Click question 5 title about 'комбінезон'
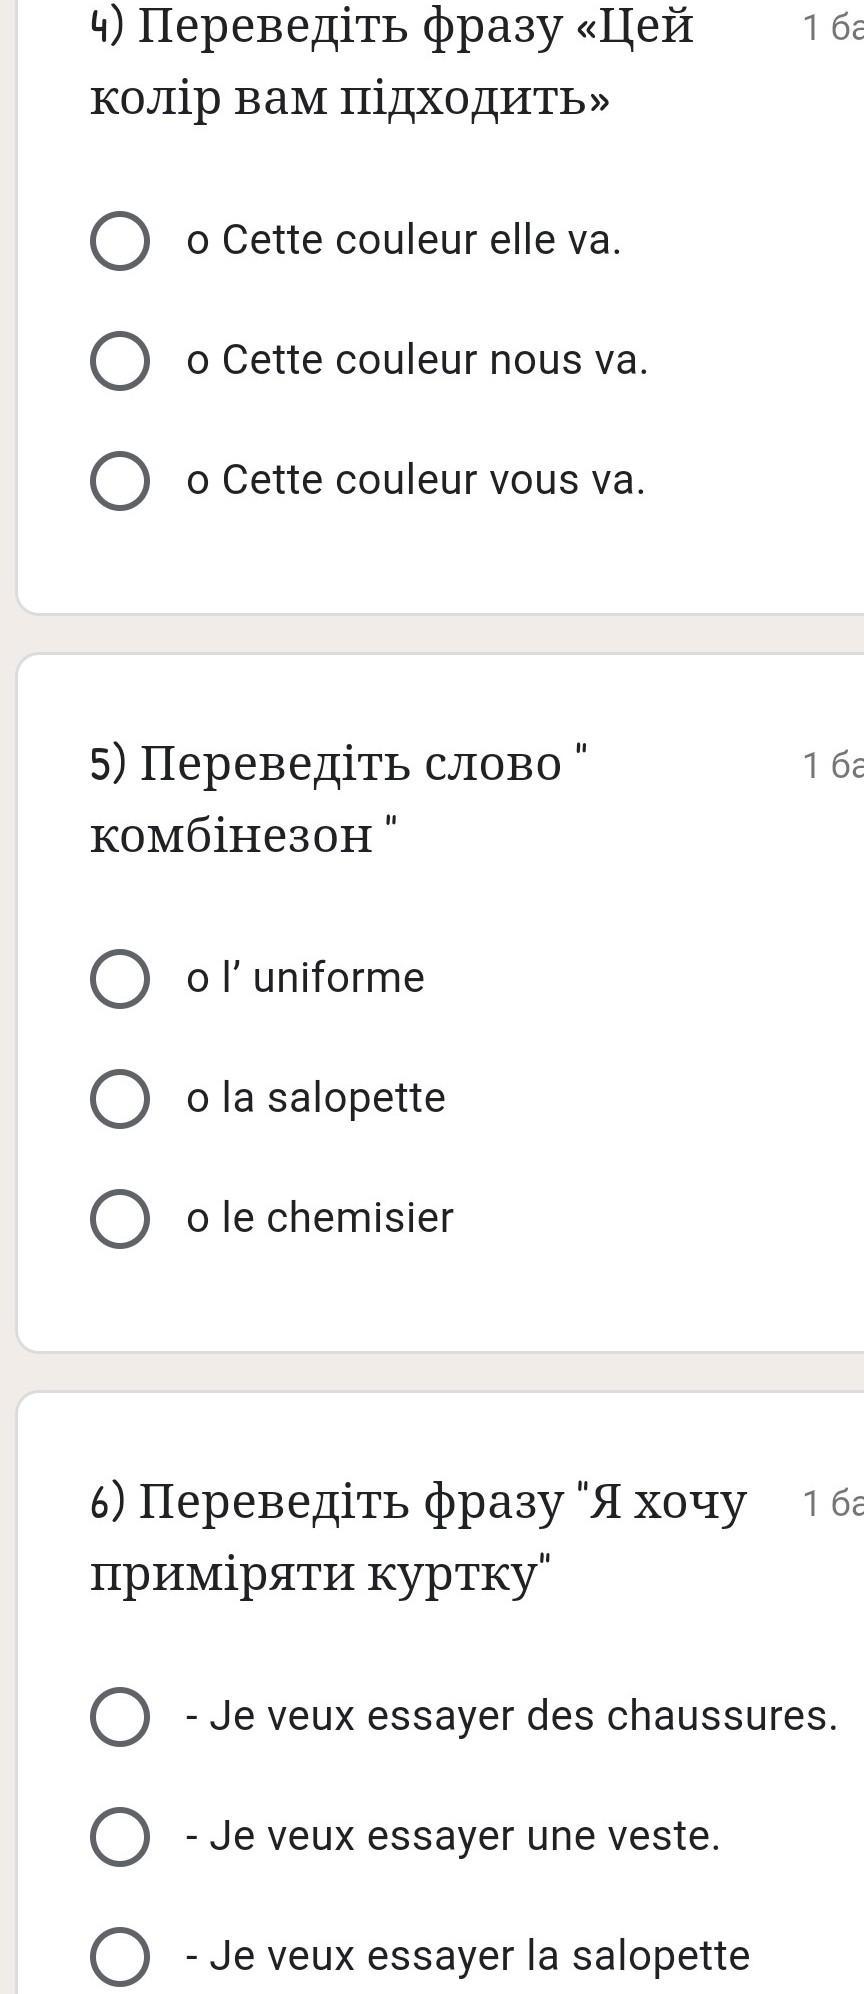Viewport: 864px width, 1994px height. pyautogui.click(x=340, y=799)
